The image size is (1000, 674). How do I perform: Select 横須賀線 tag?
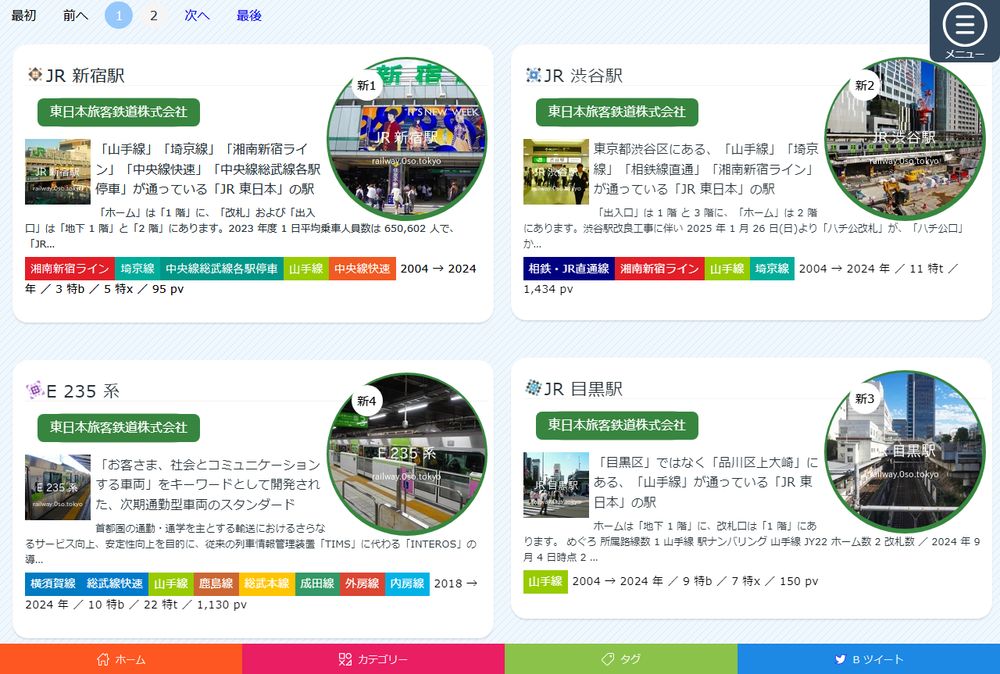[53, 583]
